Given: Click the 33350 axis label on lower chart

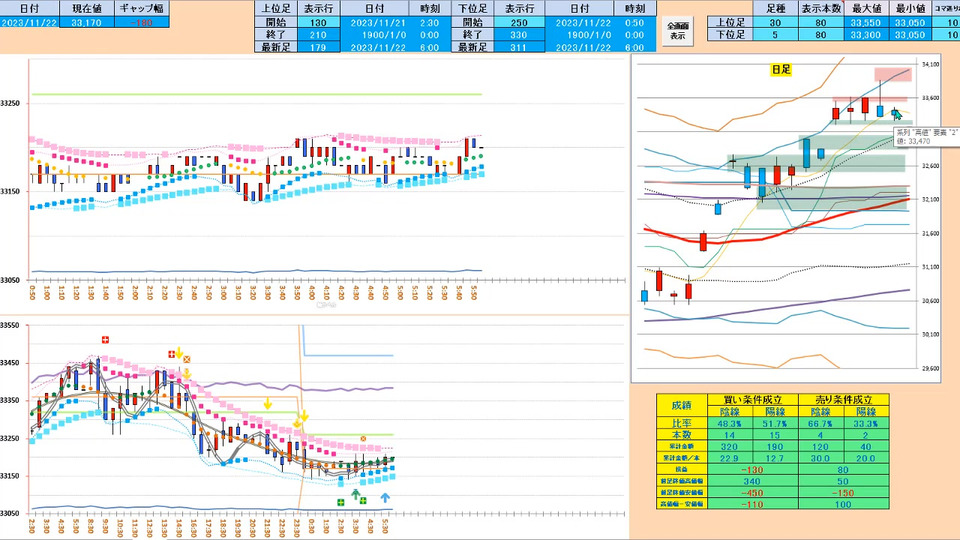Looking at the screenshot, I should 10,400.
